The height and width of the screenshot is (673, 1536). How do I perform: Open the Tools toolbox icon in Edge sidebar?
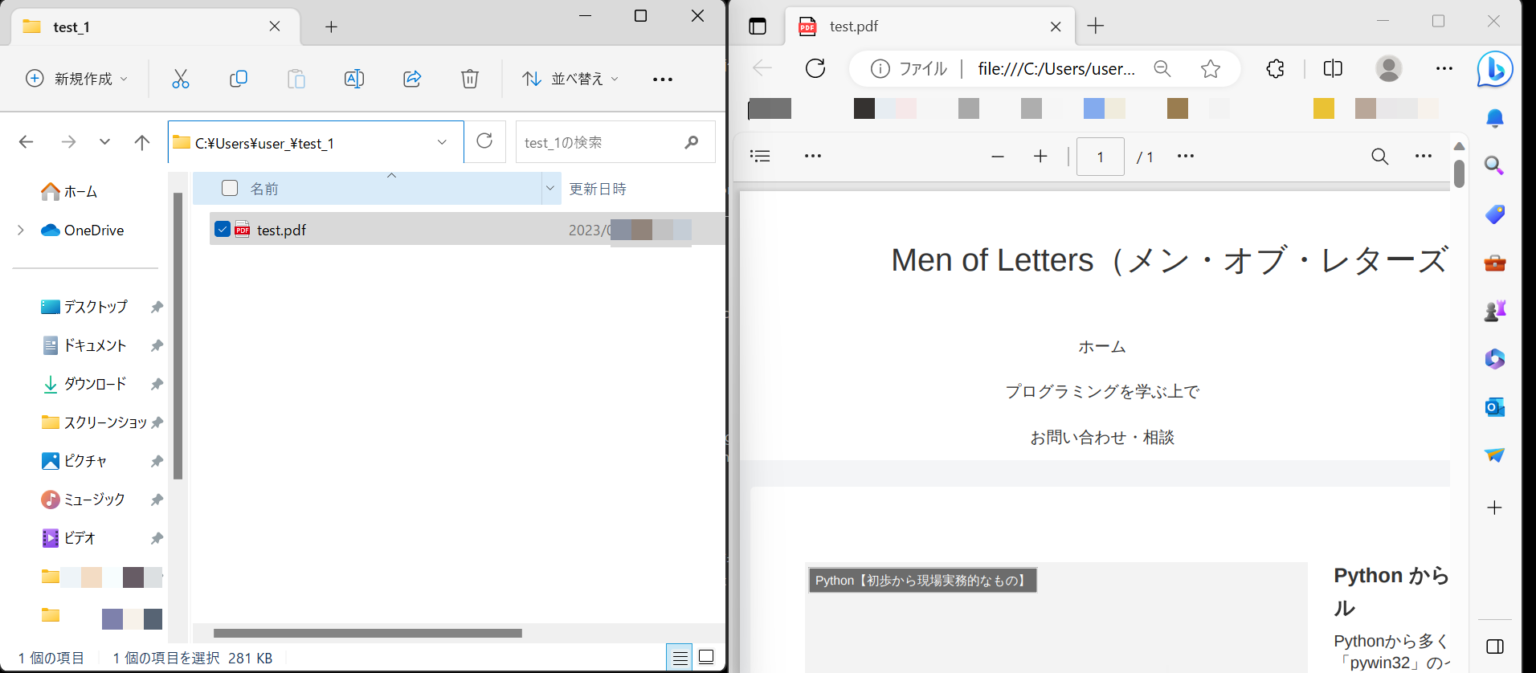click(x=1494, y=262)
